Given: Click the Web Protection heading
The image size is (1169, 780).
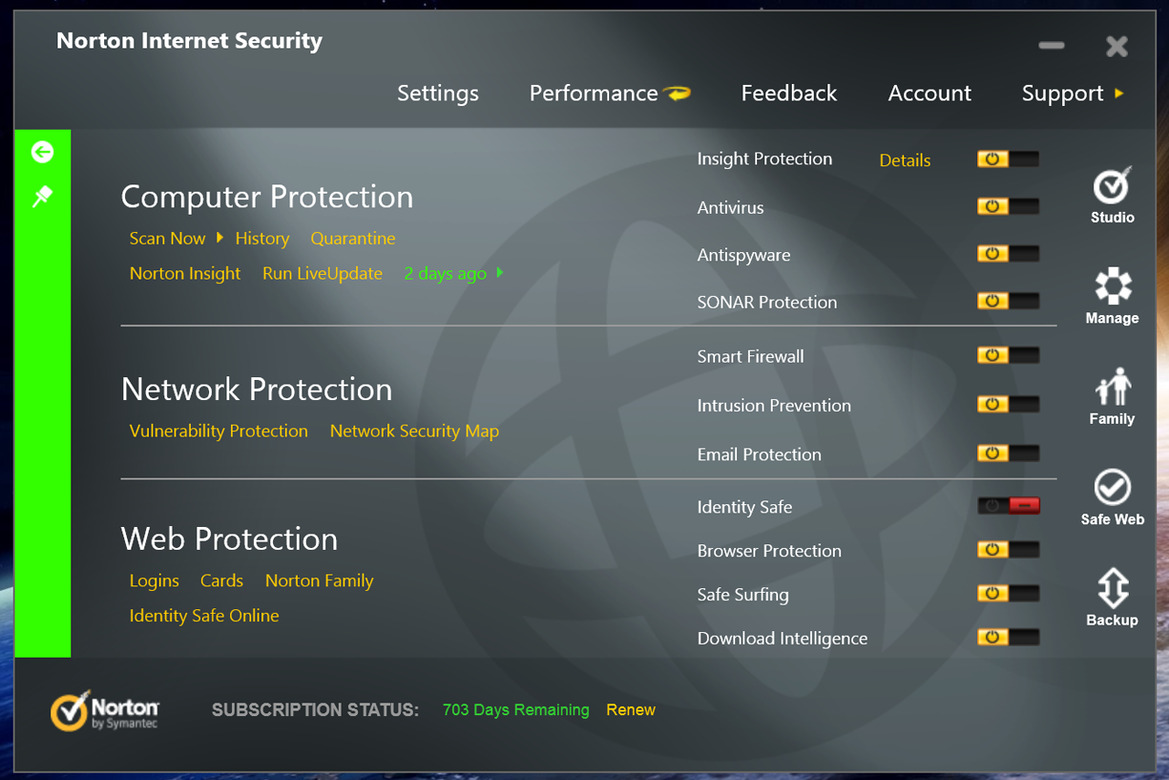Looking at the screenshot, I should [x=230, y=539].
